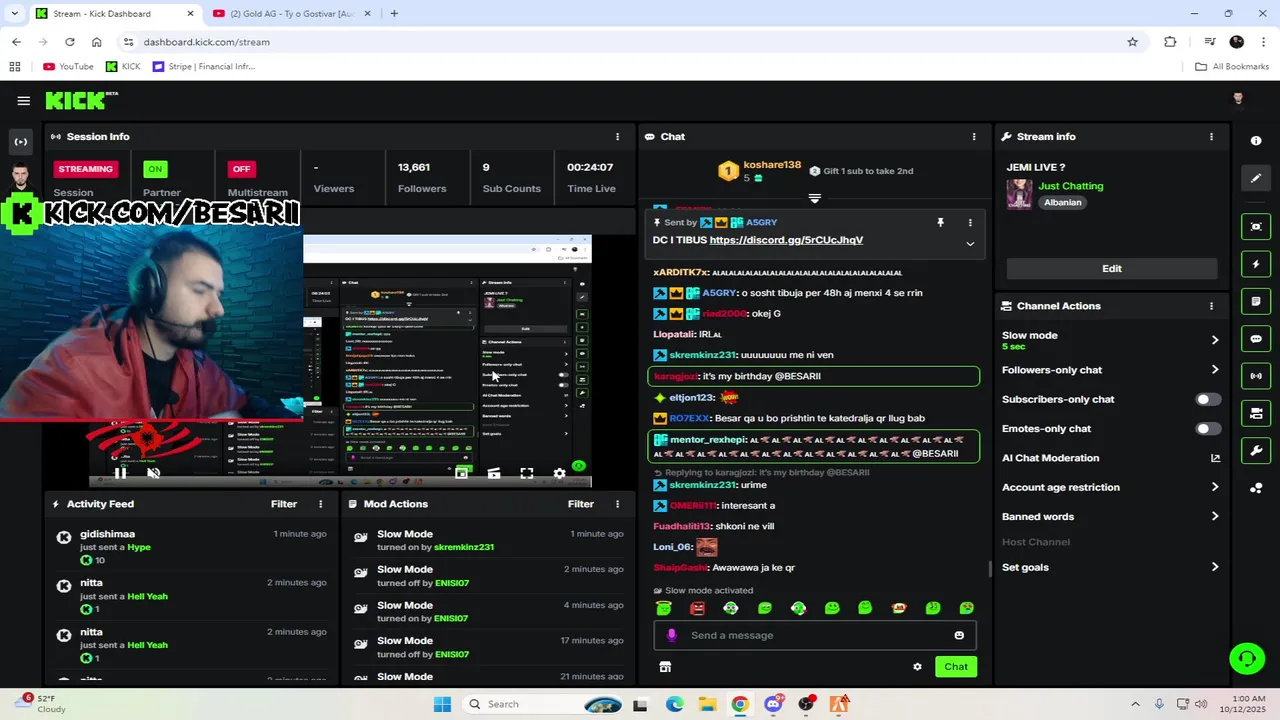
Task: Click the Send a message input field
Action: [815, 635]
